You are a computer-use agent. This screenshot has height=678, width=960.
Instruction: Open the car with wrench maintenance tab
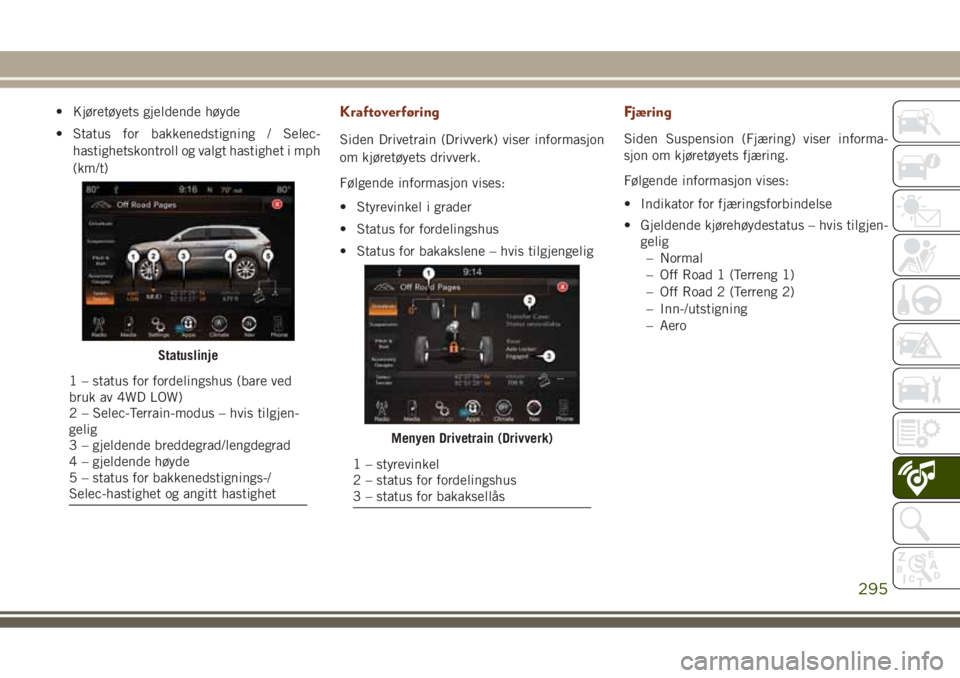(x=925, y=390)
